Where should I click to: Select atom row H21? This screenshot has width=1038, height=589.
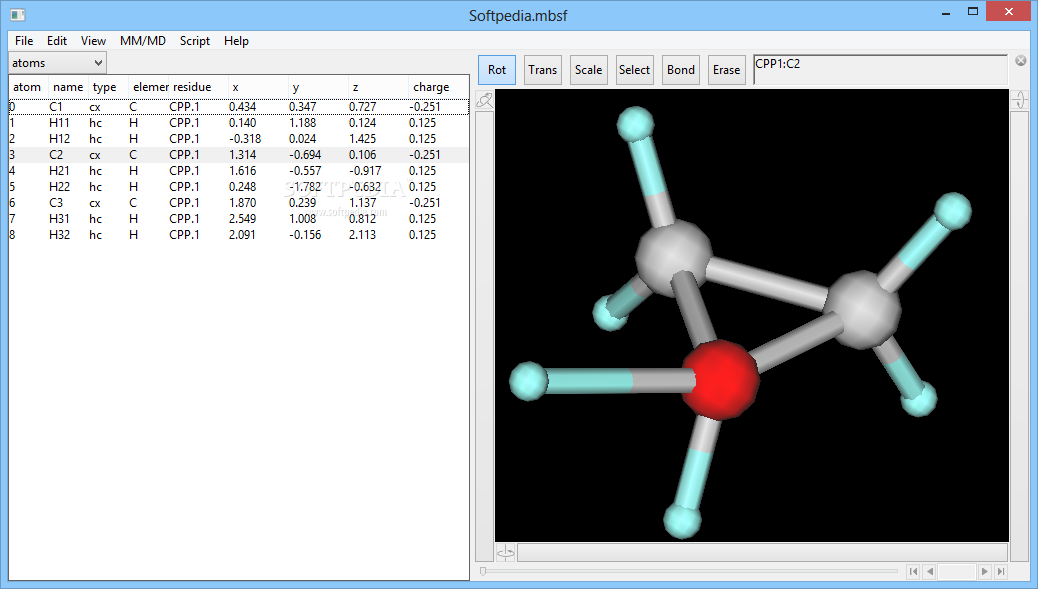pyautogui.click(x=239, y=171)
